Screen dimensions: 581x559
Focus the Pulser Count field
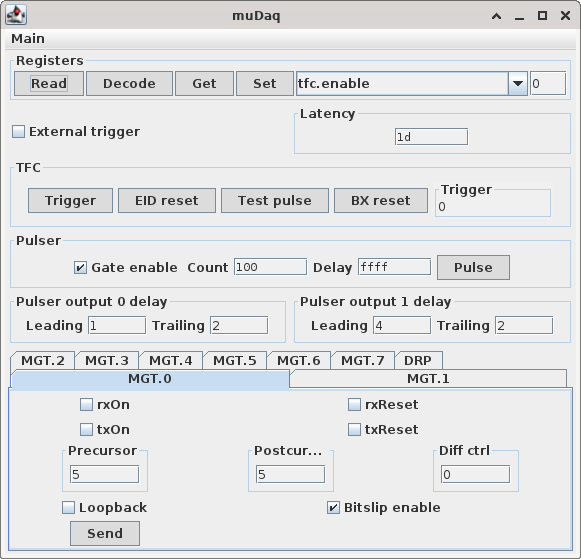point(270,267)
